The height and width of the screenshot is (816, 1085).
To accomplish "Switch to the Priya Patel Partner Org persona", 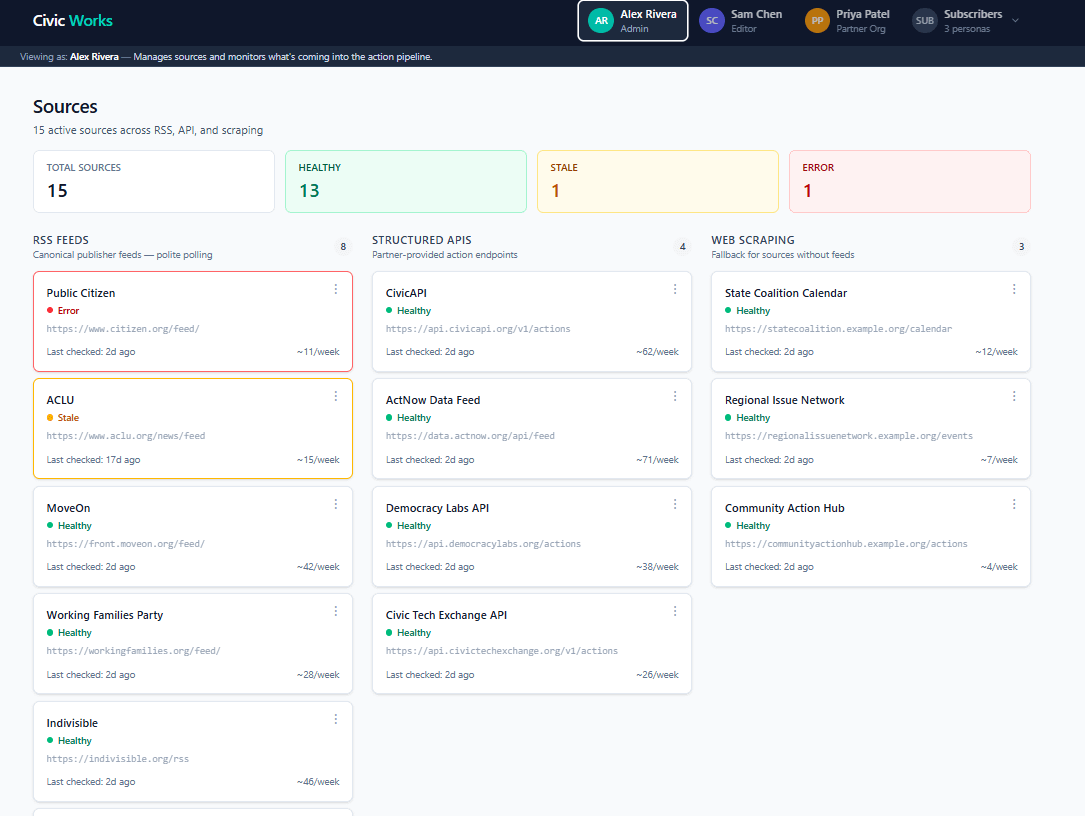I will [x=848, y=21].
